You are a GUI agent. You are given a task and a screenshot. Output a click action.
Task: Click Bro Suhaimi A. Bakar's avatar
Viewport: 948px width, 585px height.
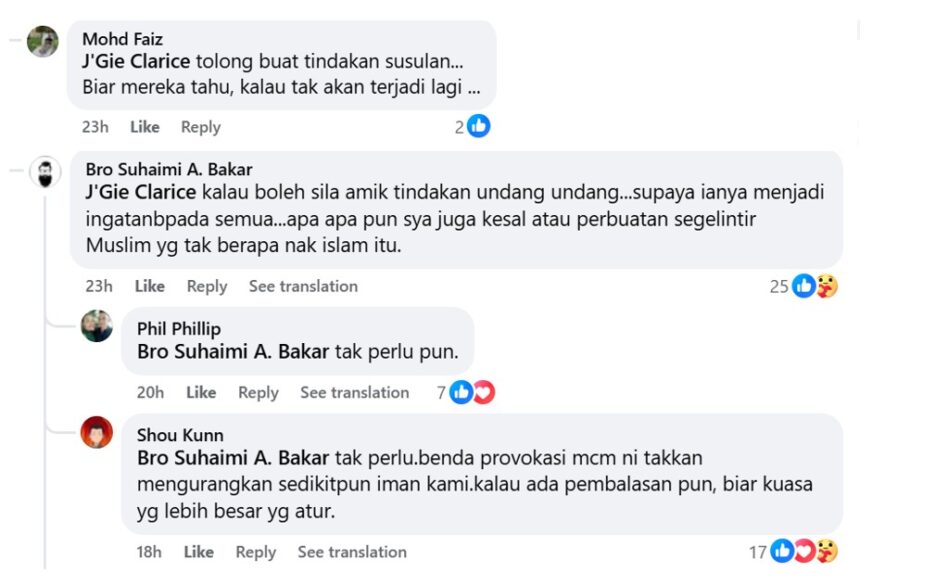point(44,173)
